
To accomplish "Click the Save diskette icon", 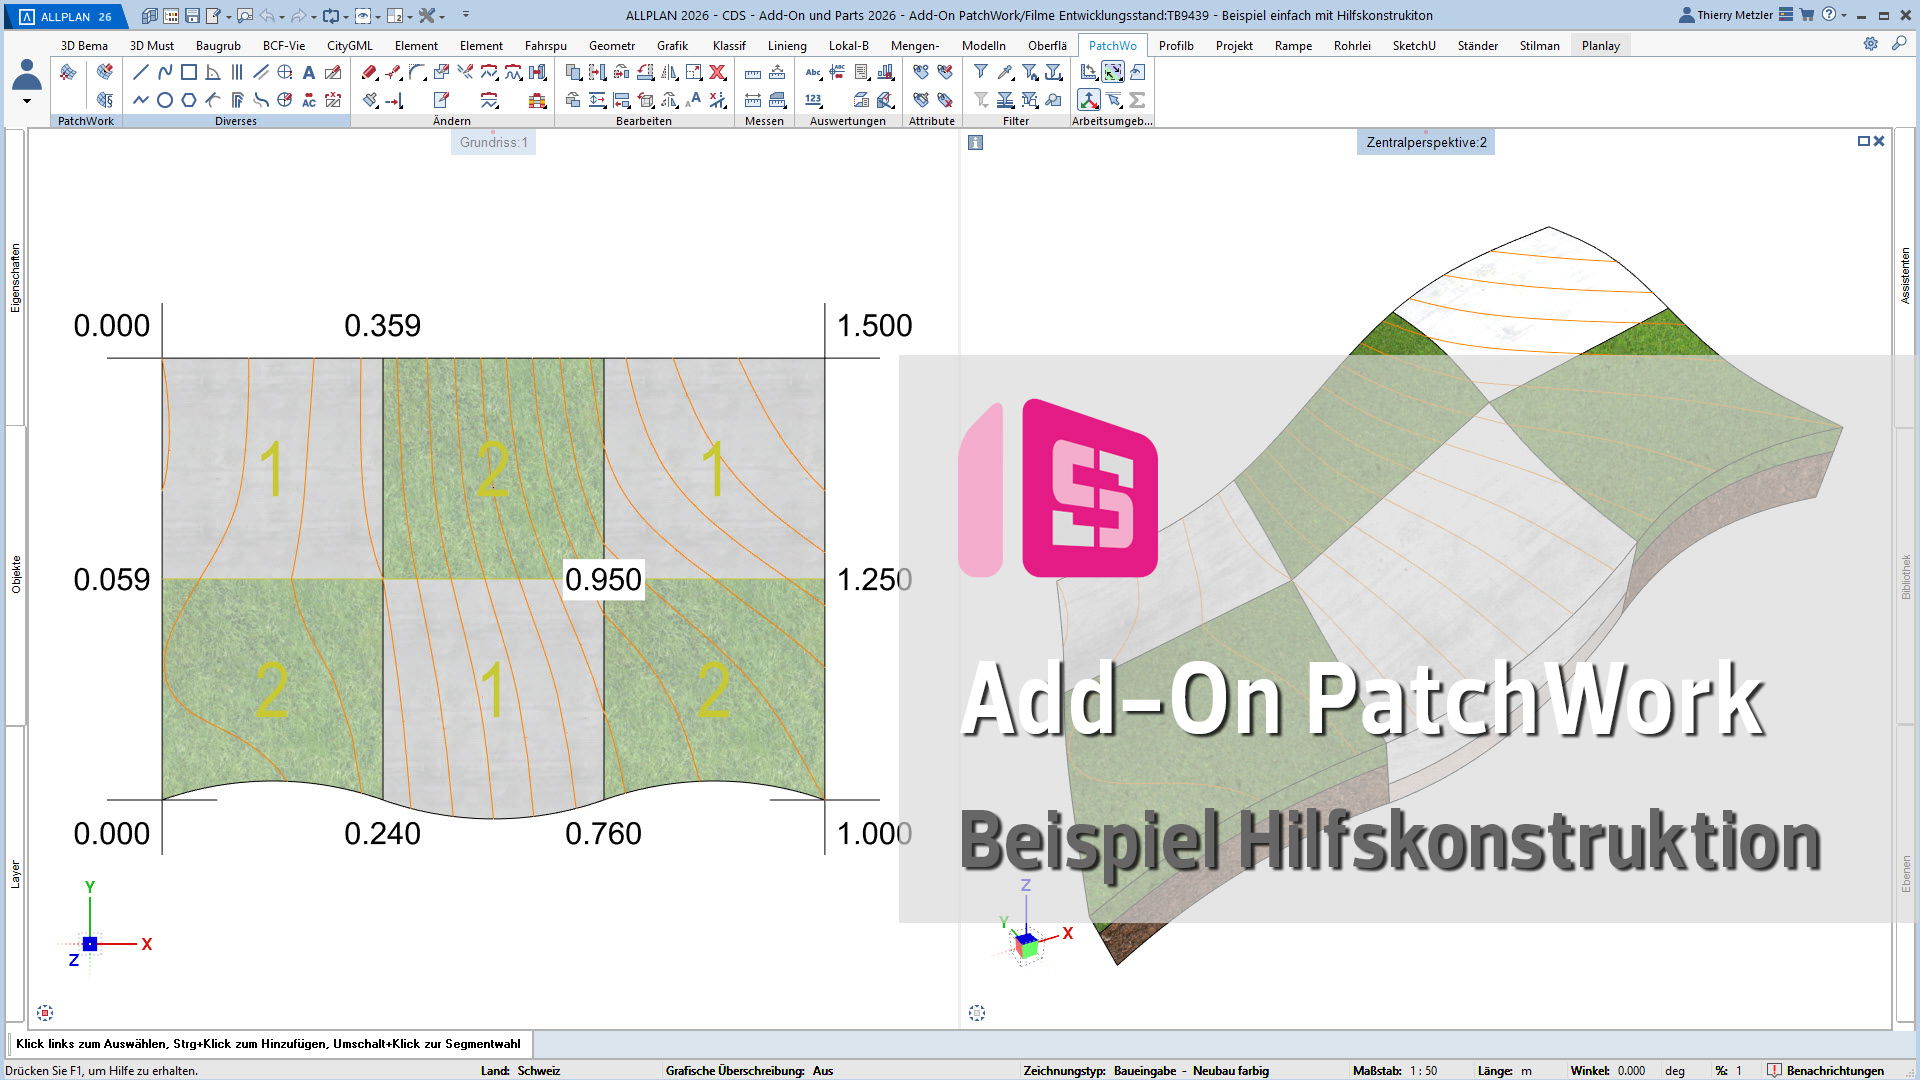I will tap(192, 16).
